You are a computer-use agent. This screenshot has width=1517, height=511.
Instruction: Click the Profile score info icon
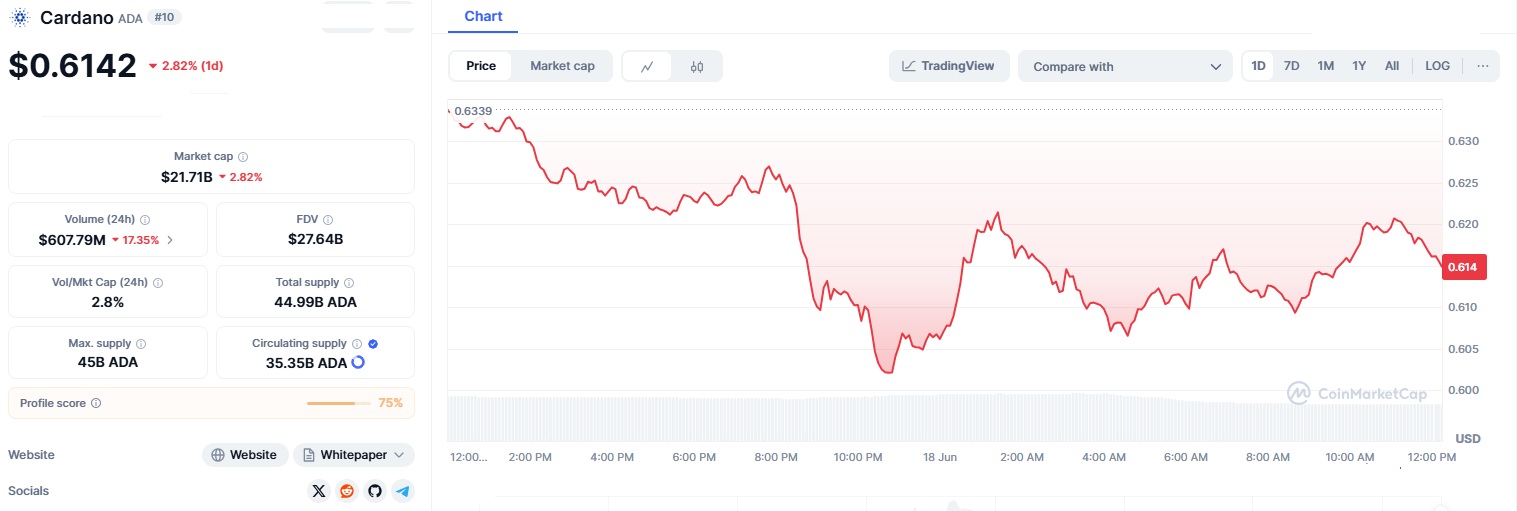click(96, 403)
